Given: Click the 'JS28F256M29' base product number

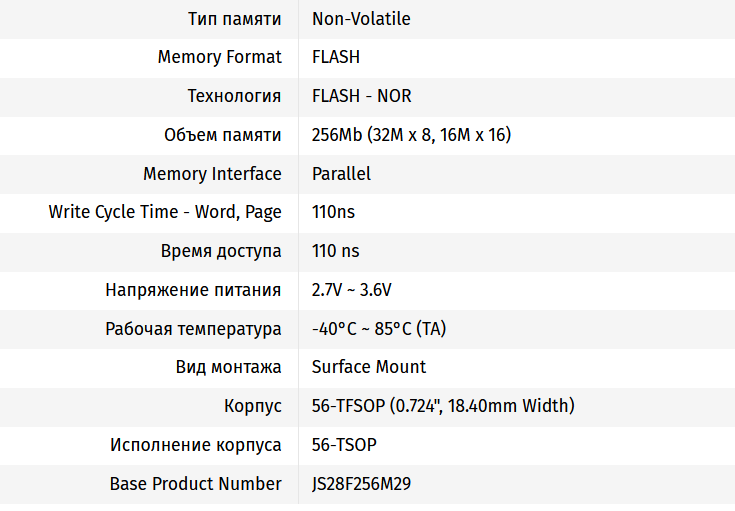Looking at the screenshot, I should tap(361, 484).
